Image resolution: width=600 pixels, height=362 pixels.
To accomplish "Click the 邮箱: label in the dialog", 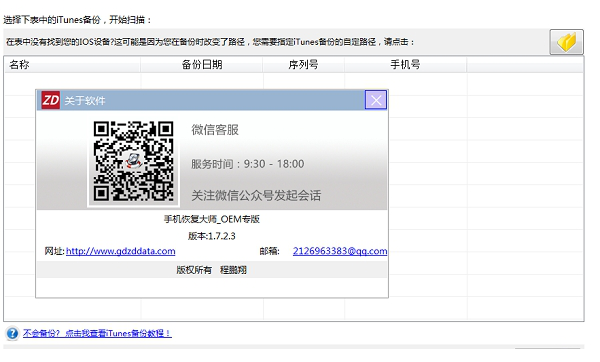I will point(269,251).
